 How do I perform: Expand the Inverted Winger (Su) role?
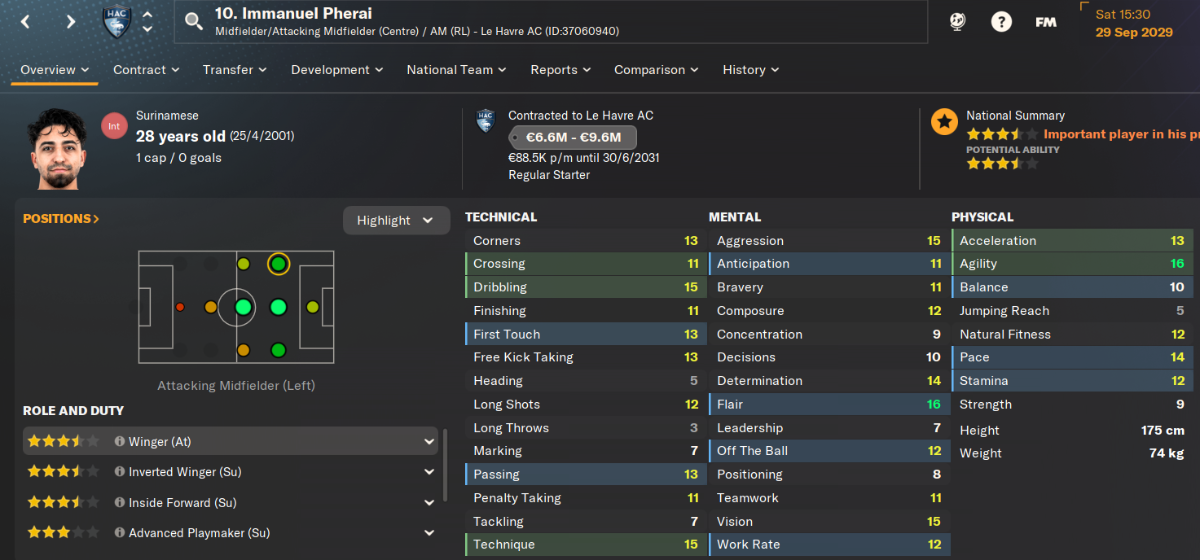(429, 472)
